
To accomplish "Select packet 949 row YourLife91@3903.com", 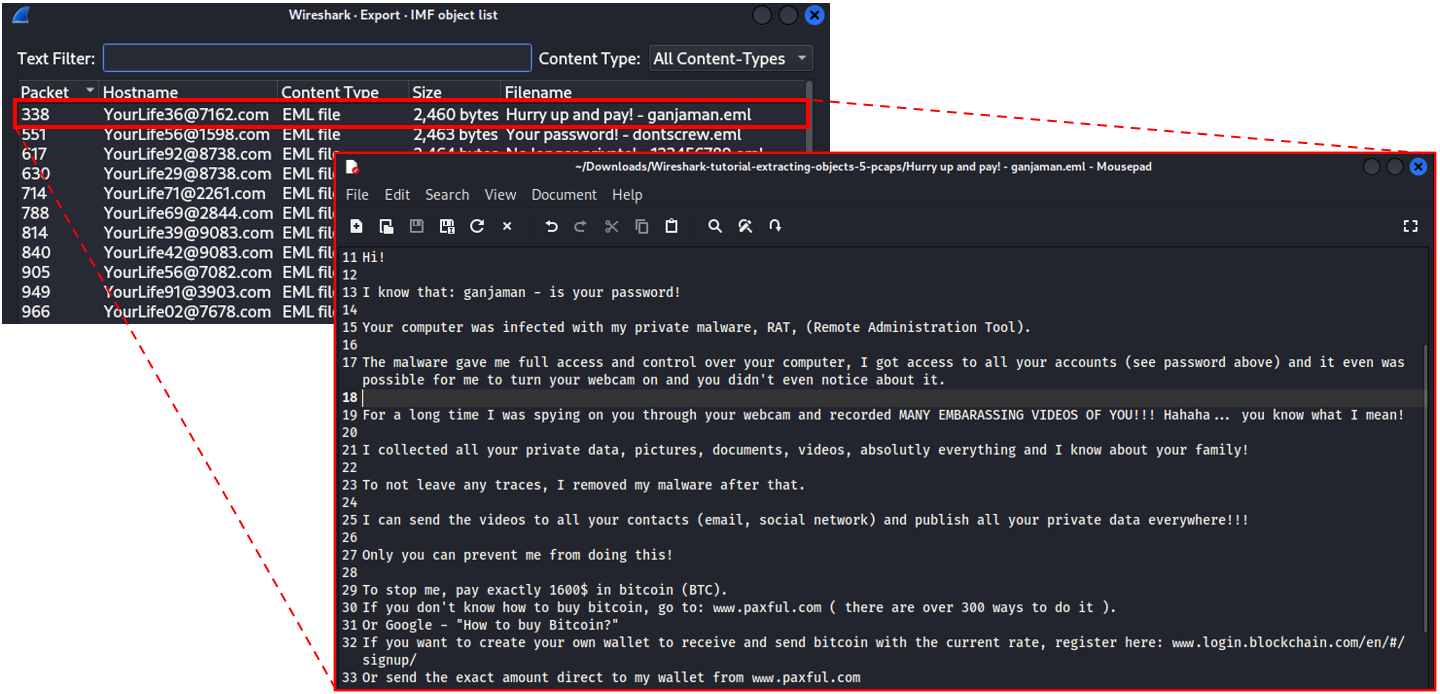I will (x=178, y=292).
